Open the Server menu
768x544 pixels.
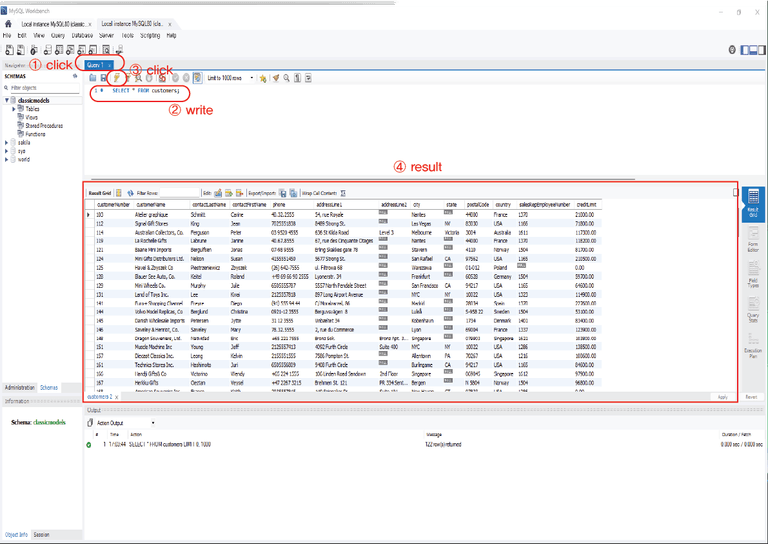coord(106,35)
